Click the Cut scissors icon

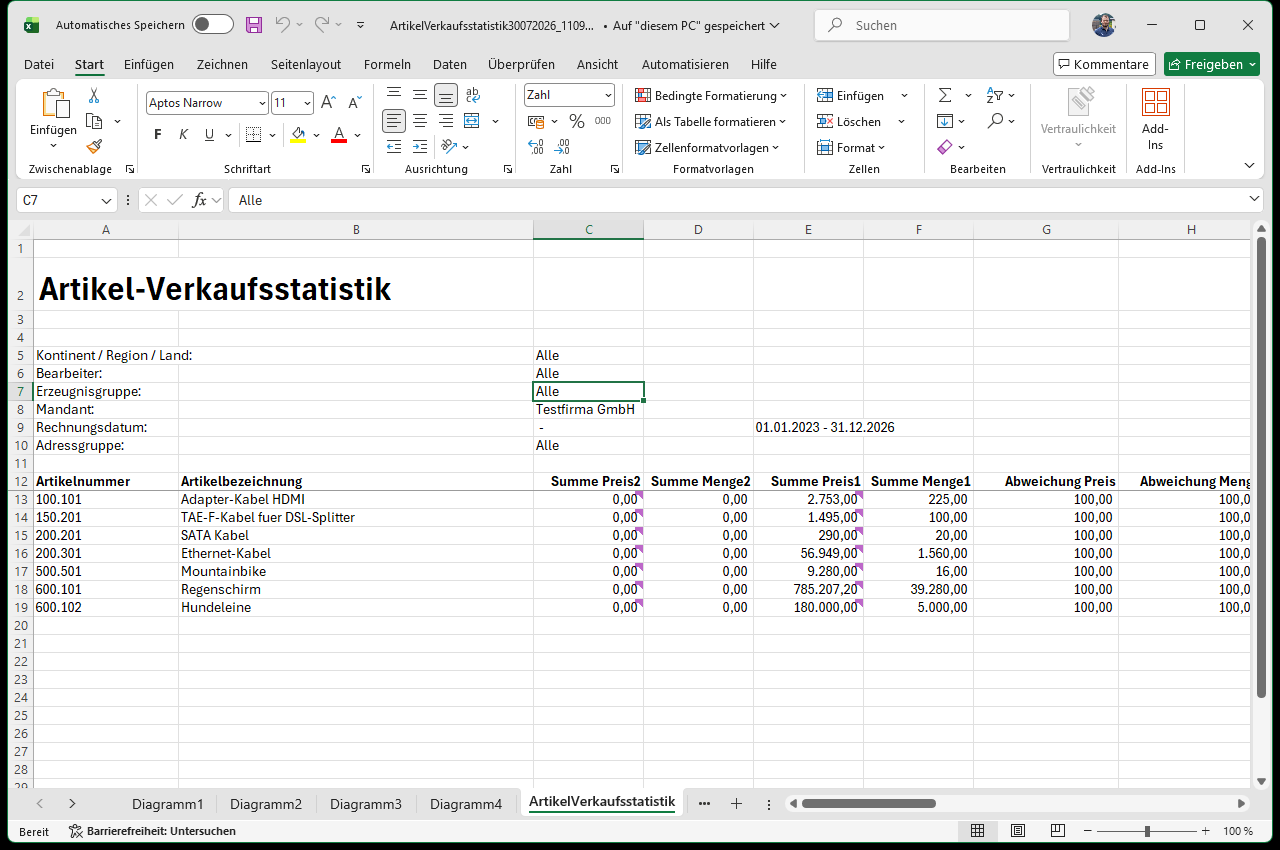94,95
